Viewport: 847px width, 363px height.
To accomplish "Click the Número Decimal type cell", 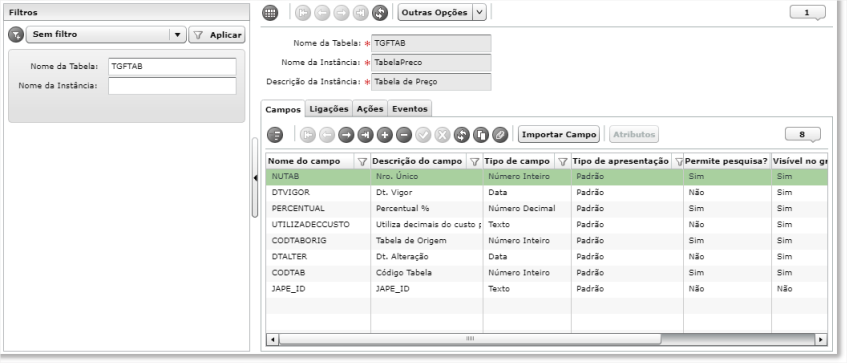I will [x=527, y=209].
